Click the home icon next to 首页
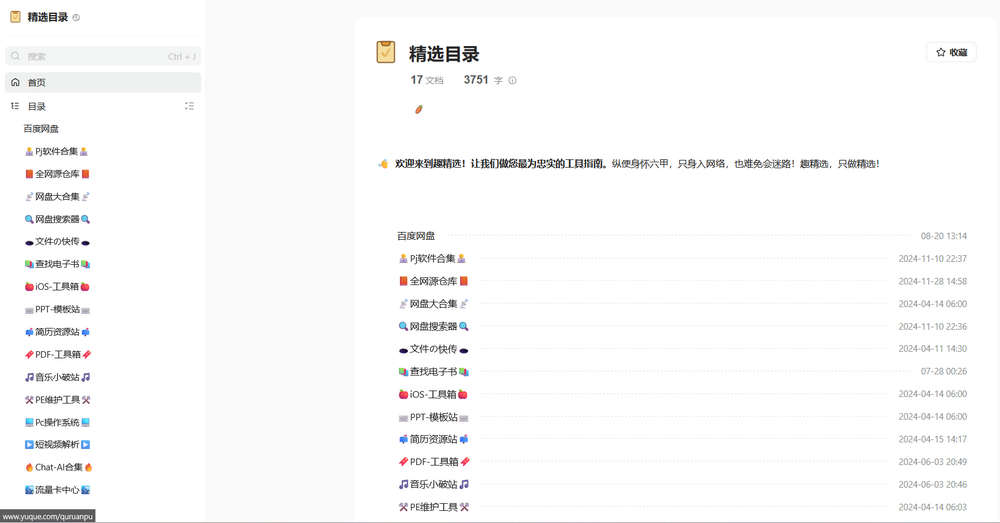The image size is (1000, 523). [x=15, y=82]
